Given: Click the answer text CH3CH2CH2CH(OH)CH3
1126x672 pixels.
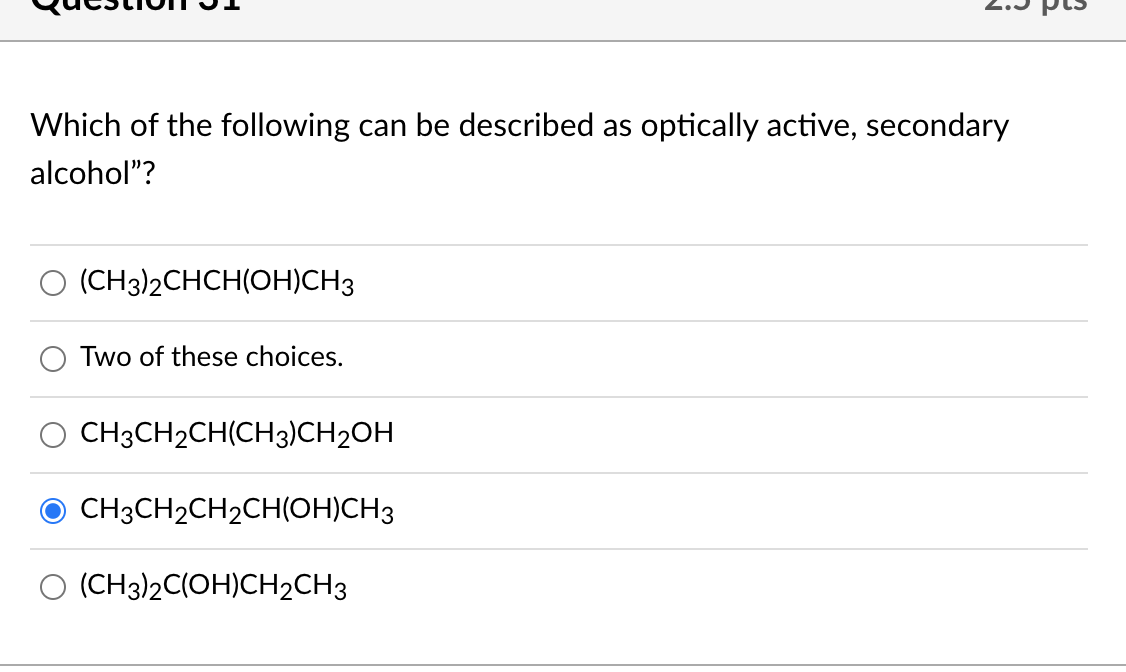Looking at the screenshot, I should (237, 510).
